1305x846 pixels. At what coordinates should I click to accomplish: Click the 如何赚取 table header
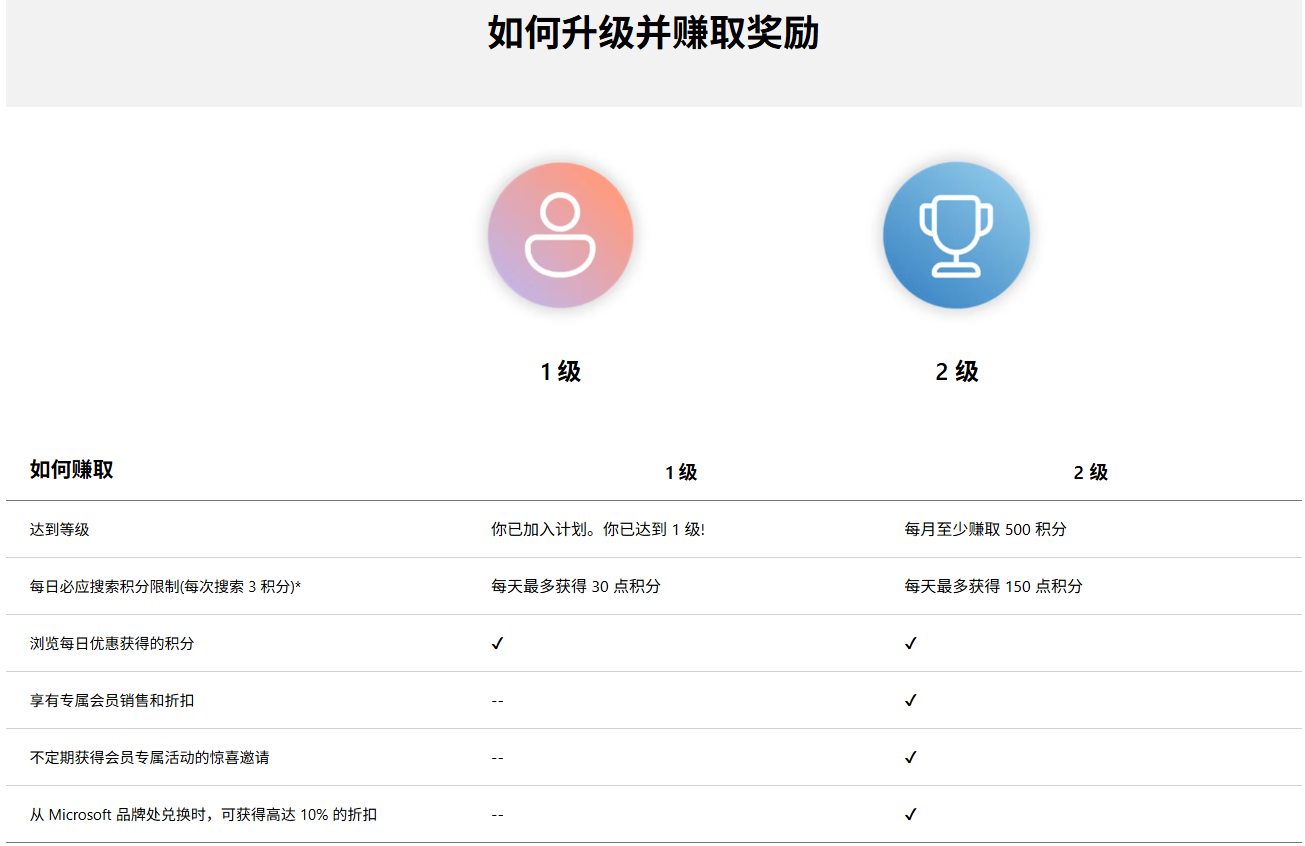pyautogui.click(x=71, y=470)
